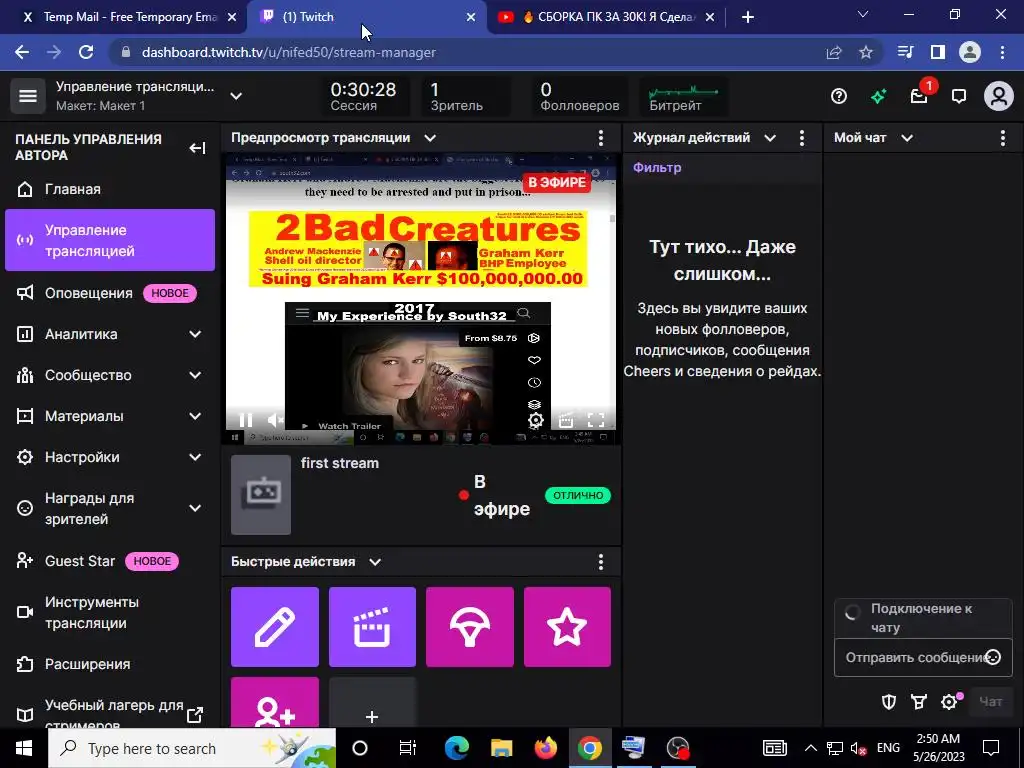Enter fullscreen on stream preview

tap(596, 421)
